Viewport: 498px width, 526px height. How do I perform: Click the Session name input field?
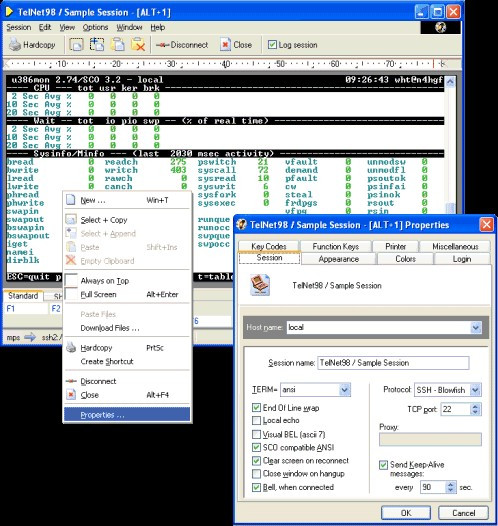point(393,363)
